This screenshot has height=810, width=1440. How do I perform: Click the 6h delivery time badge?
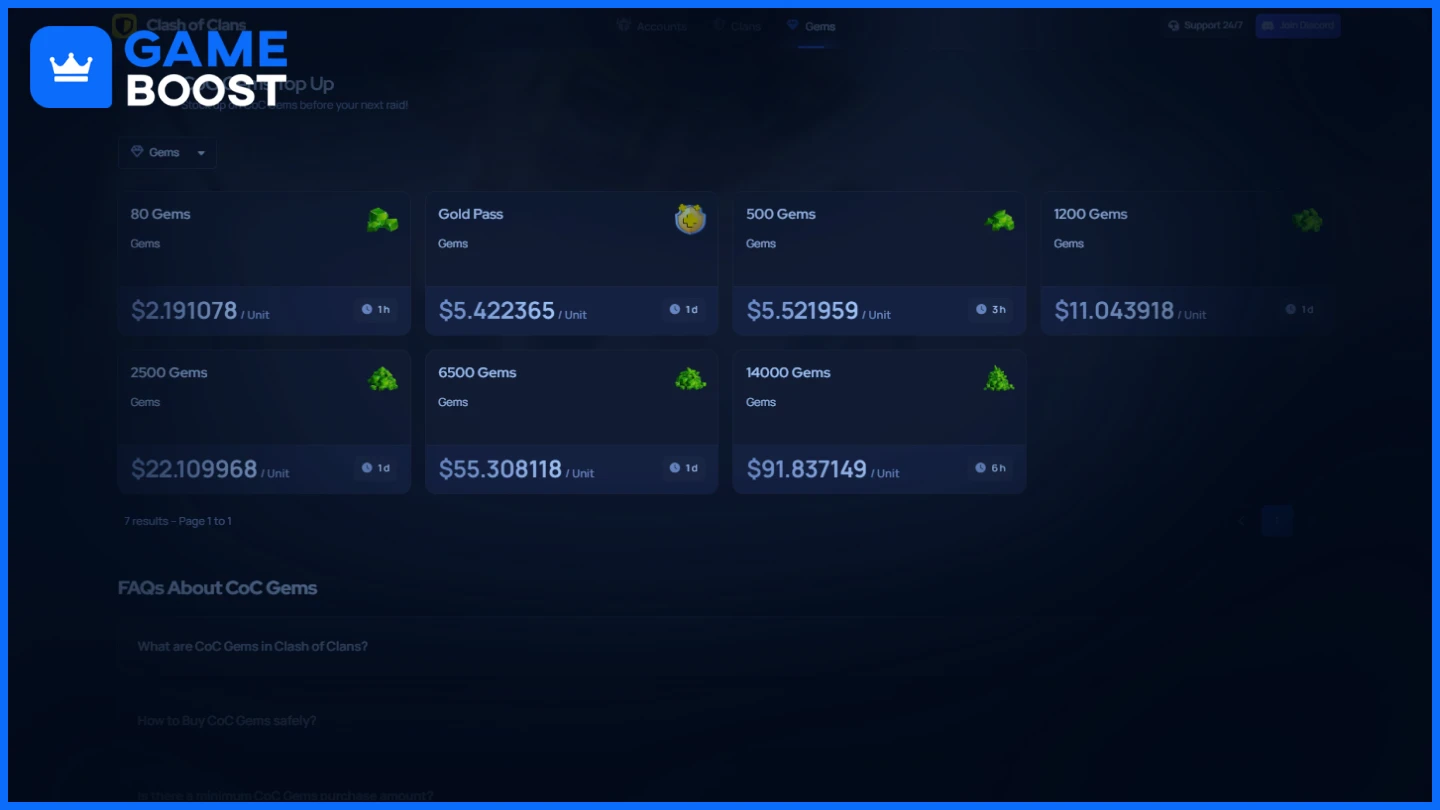tap(991, 468)
